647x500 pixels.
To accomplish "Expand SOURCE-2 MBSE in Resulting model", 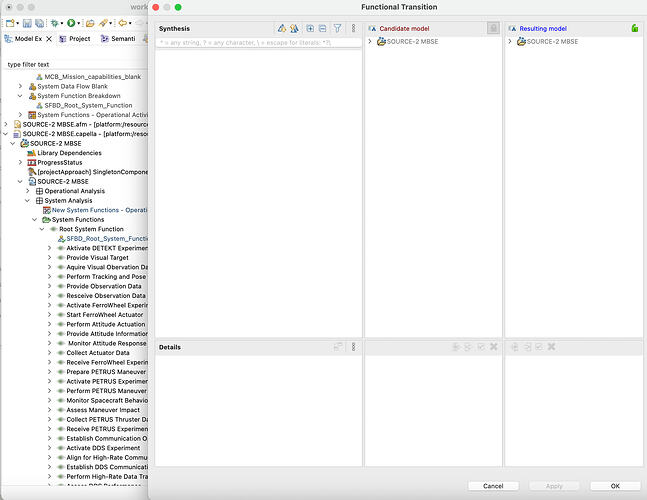I will (510, 41).
